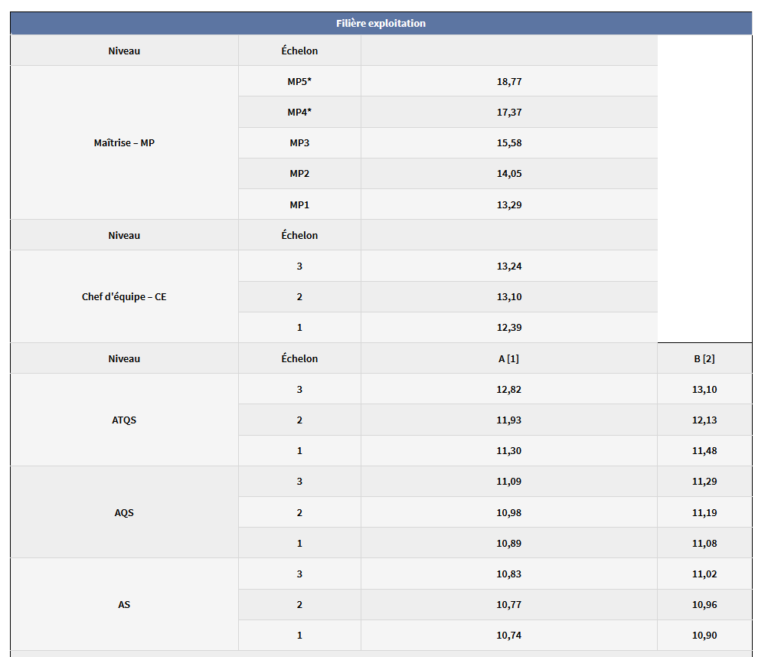Select the value 10,98 for AQS

tap(509, 512)
